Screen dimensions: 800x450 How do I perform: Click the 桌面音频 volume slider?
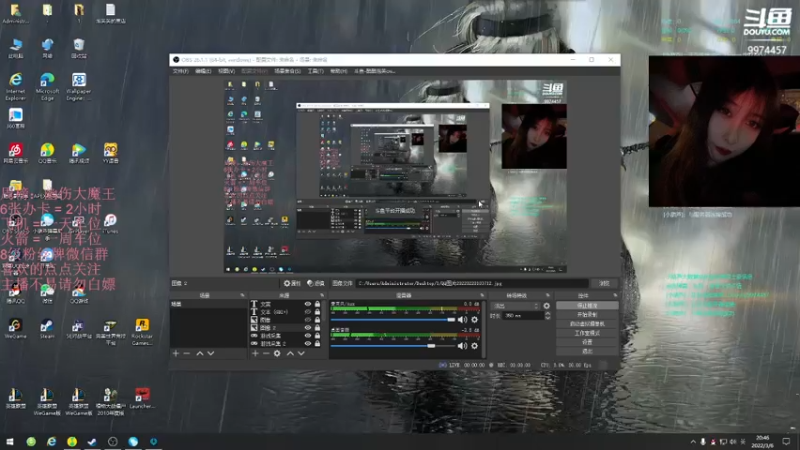point(393,346)
